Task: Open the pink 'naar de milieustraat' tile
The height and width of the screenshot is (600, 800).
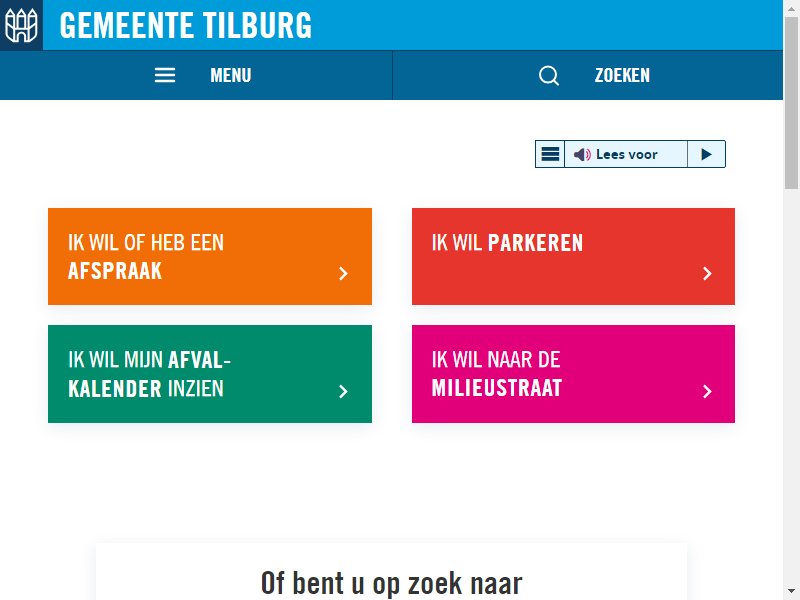Action: tap(573, 373)
